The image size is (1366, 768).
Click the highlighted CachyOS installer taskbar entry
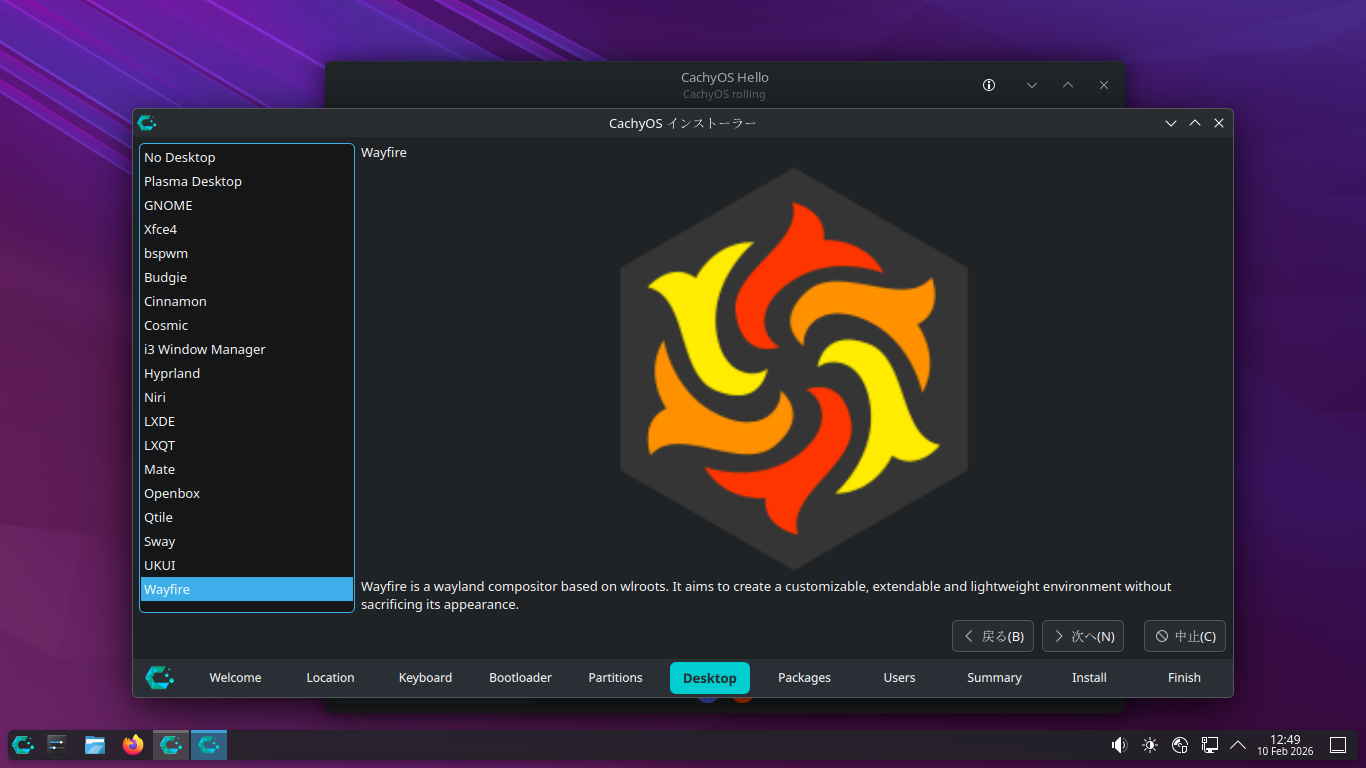click(209, 745)
